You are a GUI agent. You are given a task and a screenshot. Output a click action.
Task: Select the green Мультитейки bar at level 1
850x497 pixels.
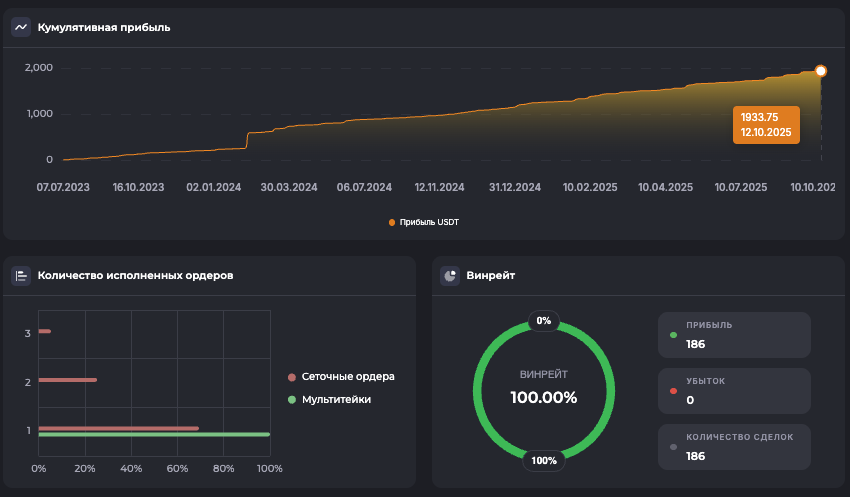point(154,435)
